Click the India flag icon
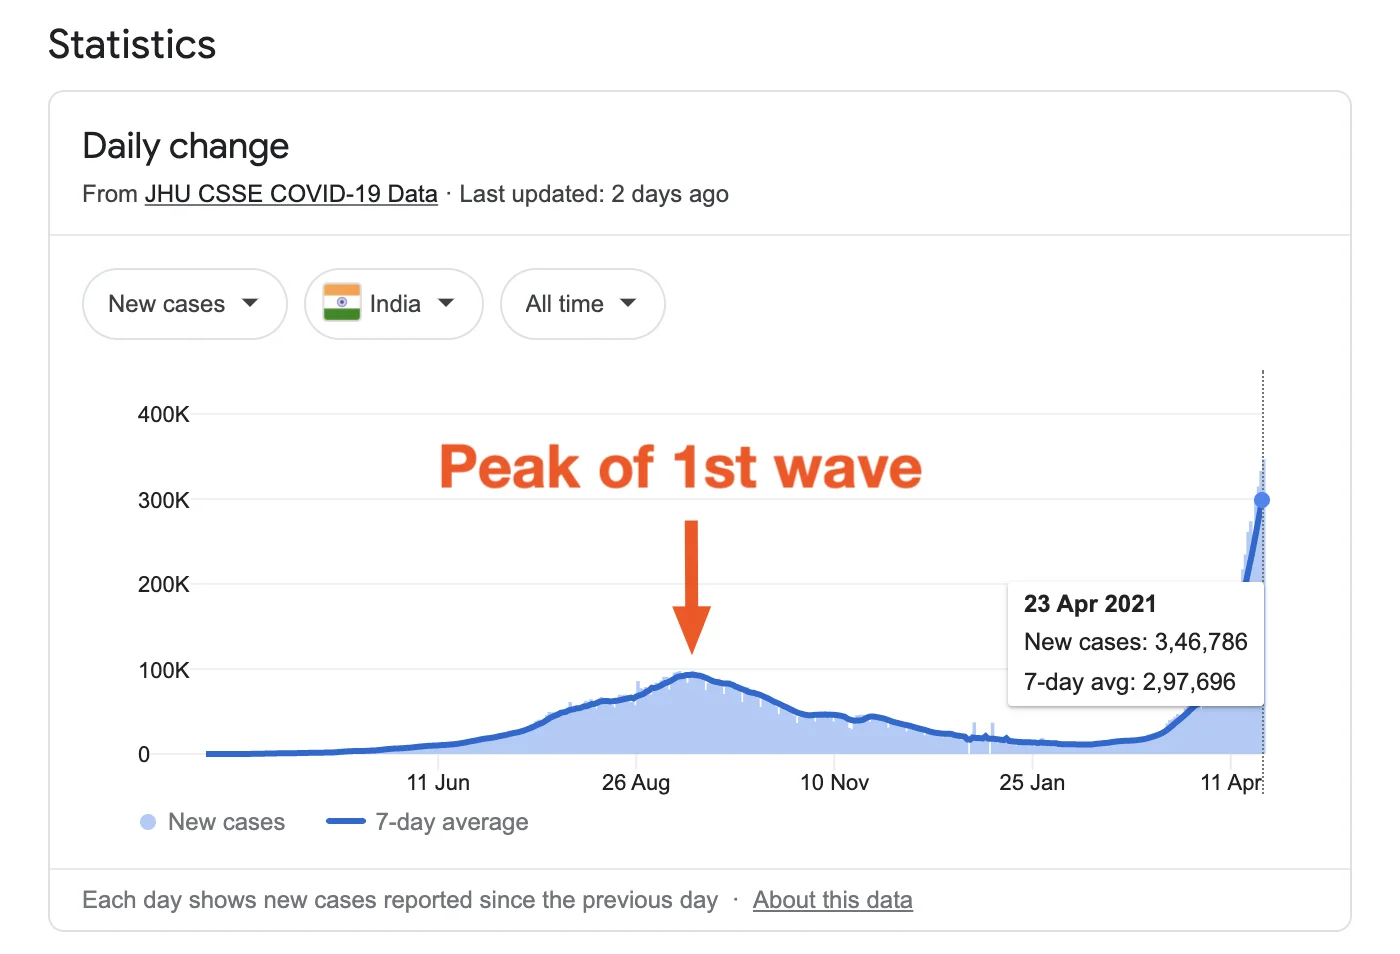Image resolution: width=1400 pixels, height=954 pixels. coord(342,303)
